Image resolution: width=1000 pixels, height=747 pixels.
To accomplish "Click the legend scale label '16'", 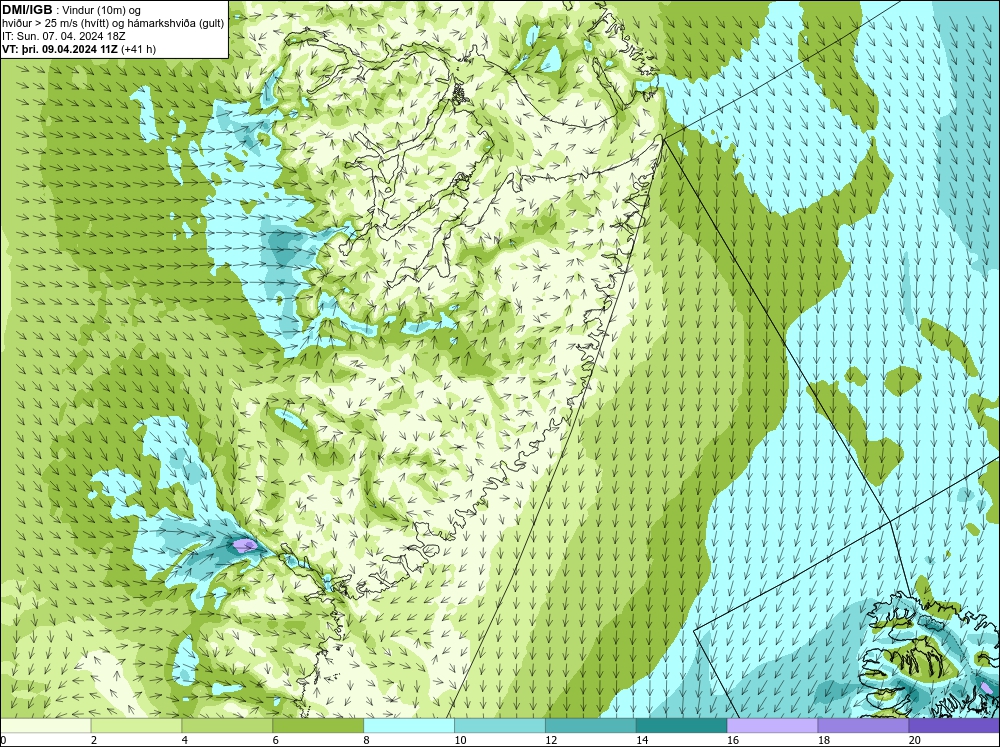I will coord(733,740).
